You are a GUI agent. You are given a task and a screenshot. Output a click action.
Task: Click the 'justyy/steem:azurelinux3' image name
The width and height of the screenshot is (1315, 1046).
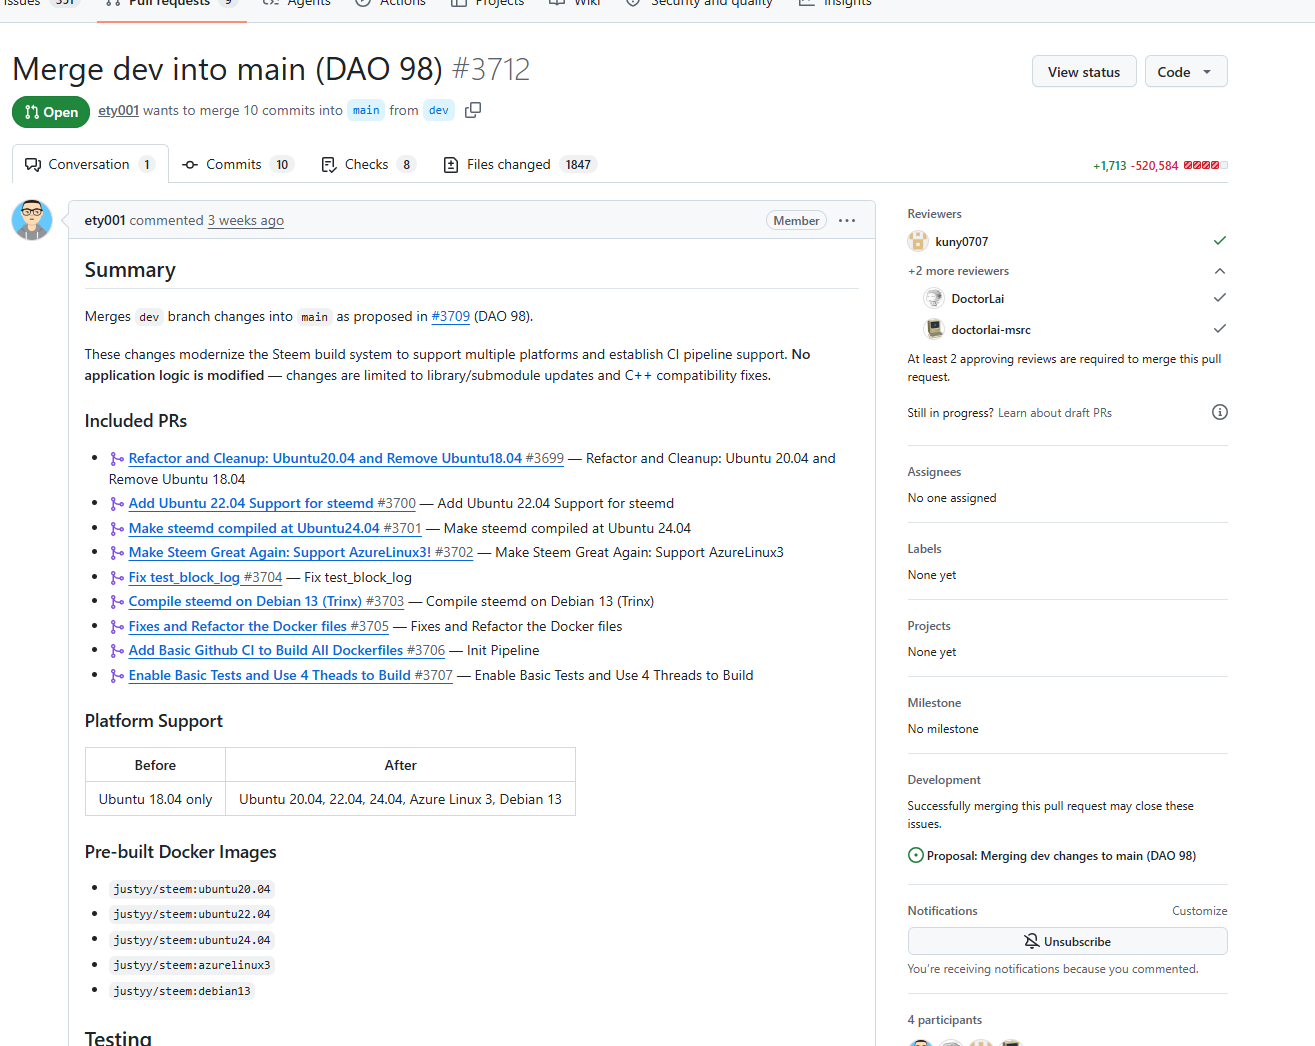[x=192, y=965]
